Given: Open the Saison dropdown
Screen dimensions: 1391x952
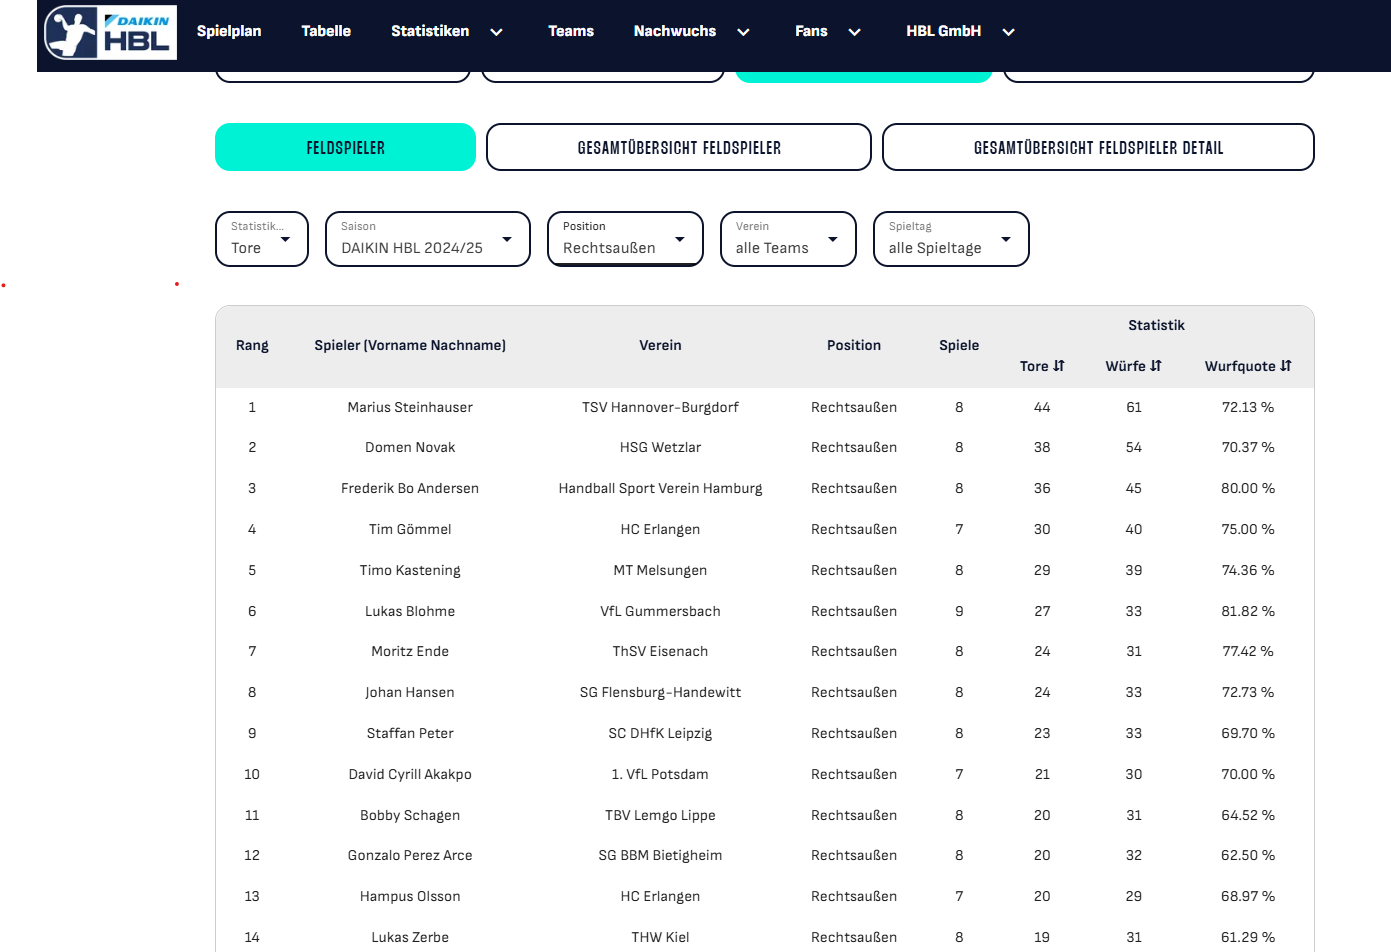Looking at the screenshot, I should point(427,239).
